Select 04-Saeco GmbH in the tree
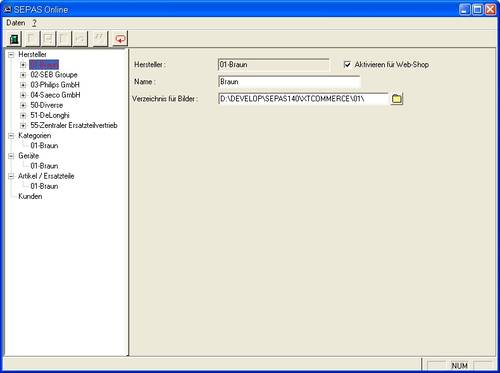Screen dimensions: 500x373 click(x=55, y=95)
